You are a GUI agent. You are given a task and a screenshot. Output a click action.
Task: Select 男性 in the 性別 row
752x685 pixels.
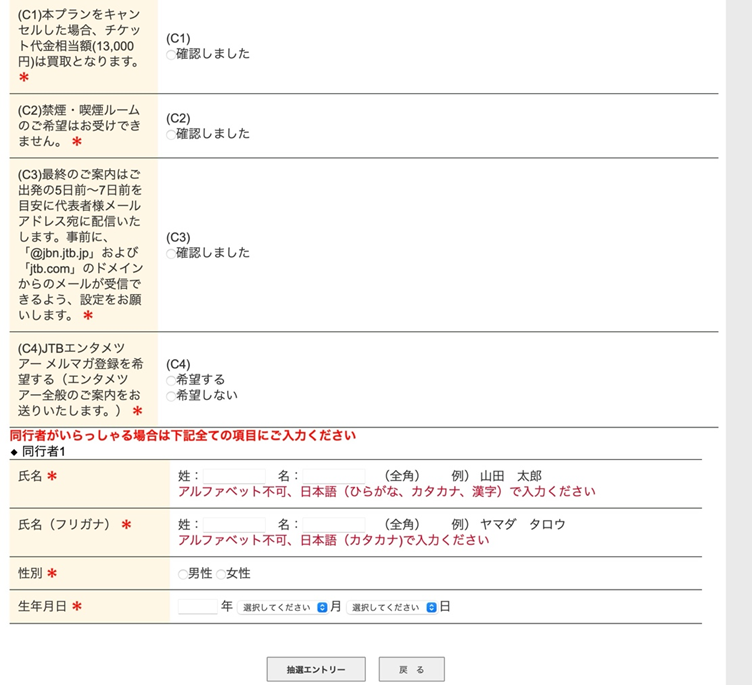click(x=182, y=574)
